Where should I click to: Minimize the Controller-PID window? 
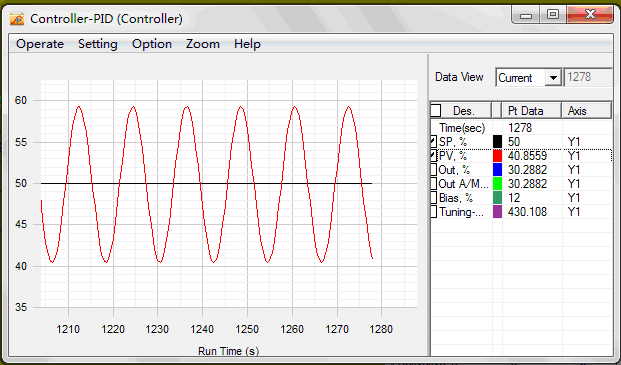526,15
